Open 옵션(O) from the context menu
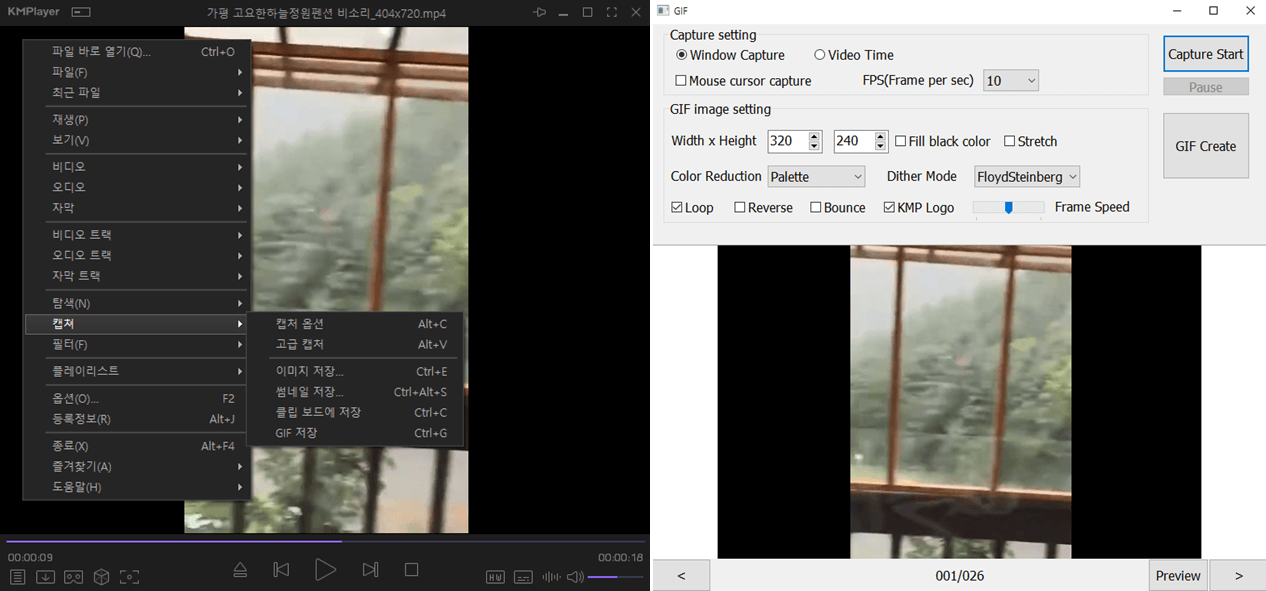 pyautogui.click(x=135, y=398)
